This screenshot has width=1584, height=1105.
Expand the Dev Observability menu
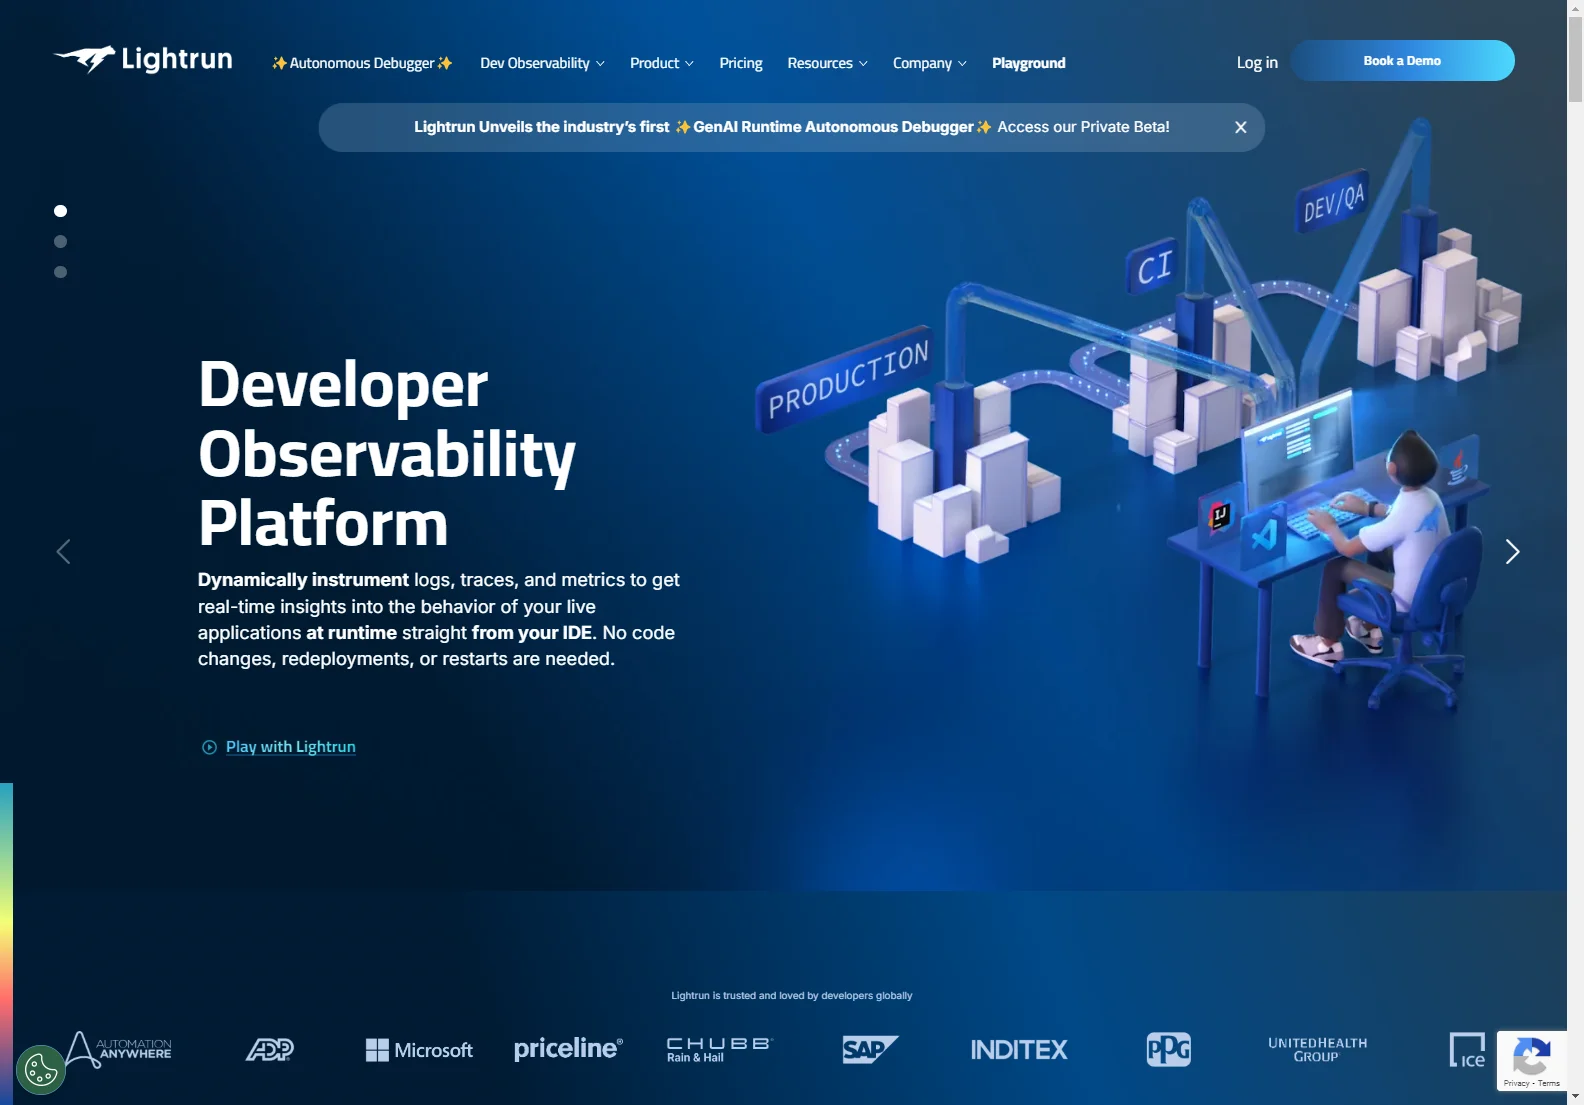coord(542,63)
